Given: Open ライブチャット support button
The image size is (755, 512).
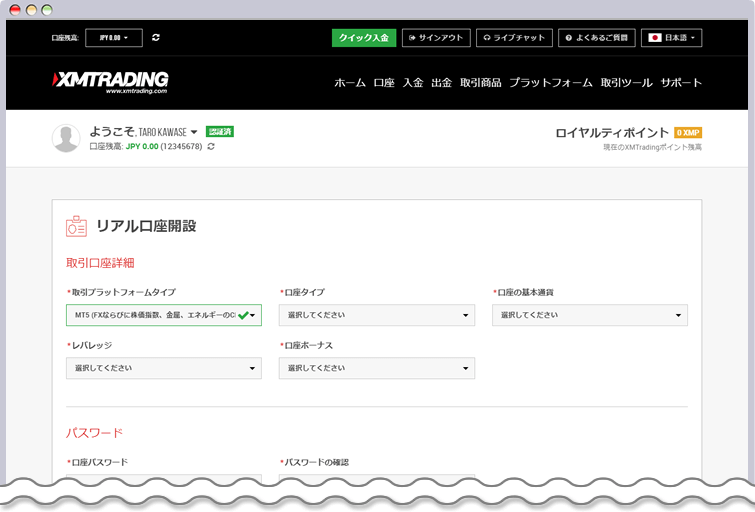Looking at the screenshot, I should point(514,38).
